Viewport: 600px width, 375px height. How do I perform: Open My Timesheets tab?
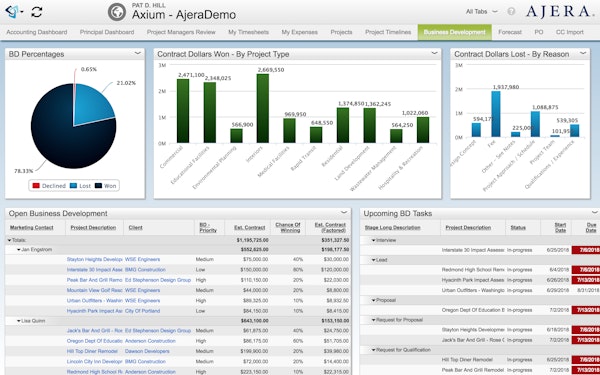[248, 32]
